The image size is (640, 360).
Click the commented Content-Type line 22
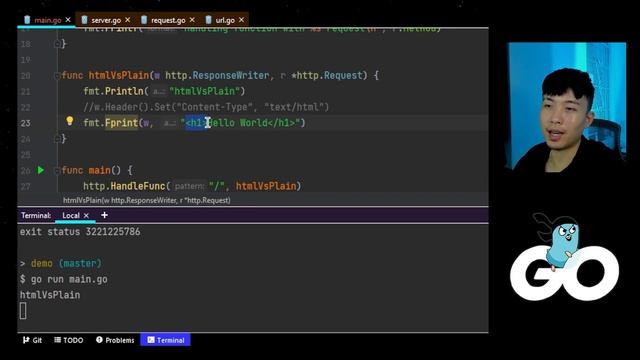click(206, 107)
